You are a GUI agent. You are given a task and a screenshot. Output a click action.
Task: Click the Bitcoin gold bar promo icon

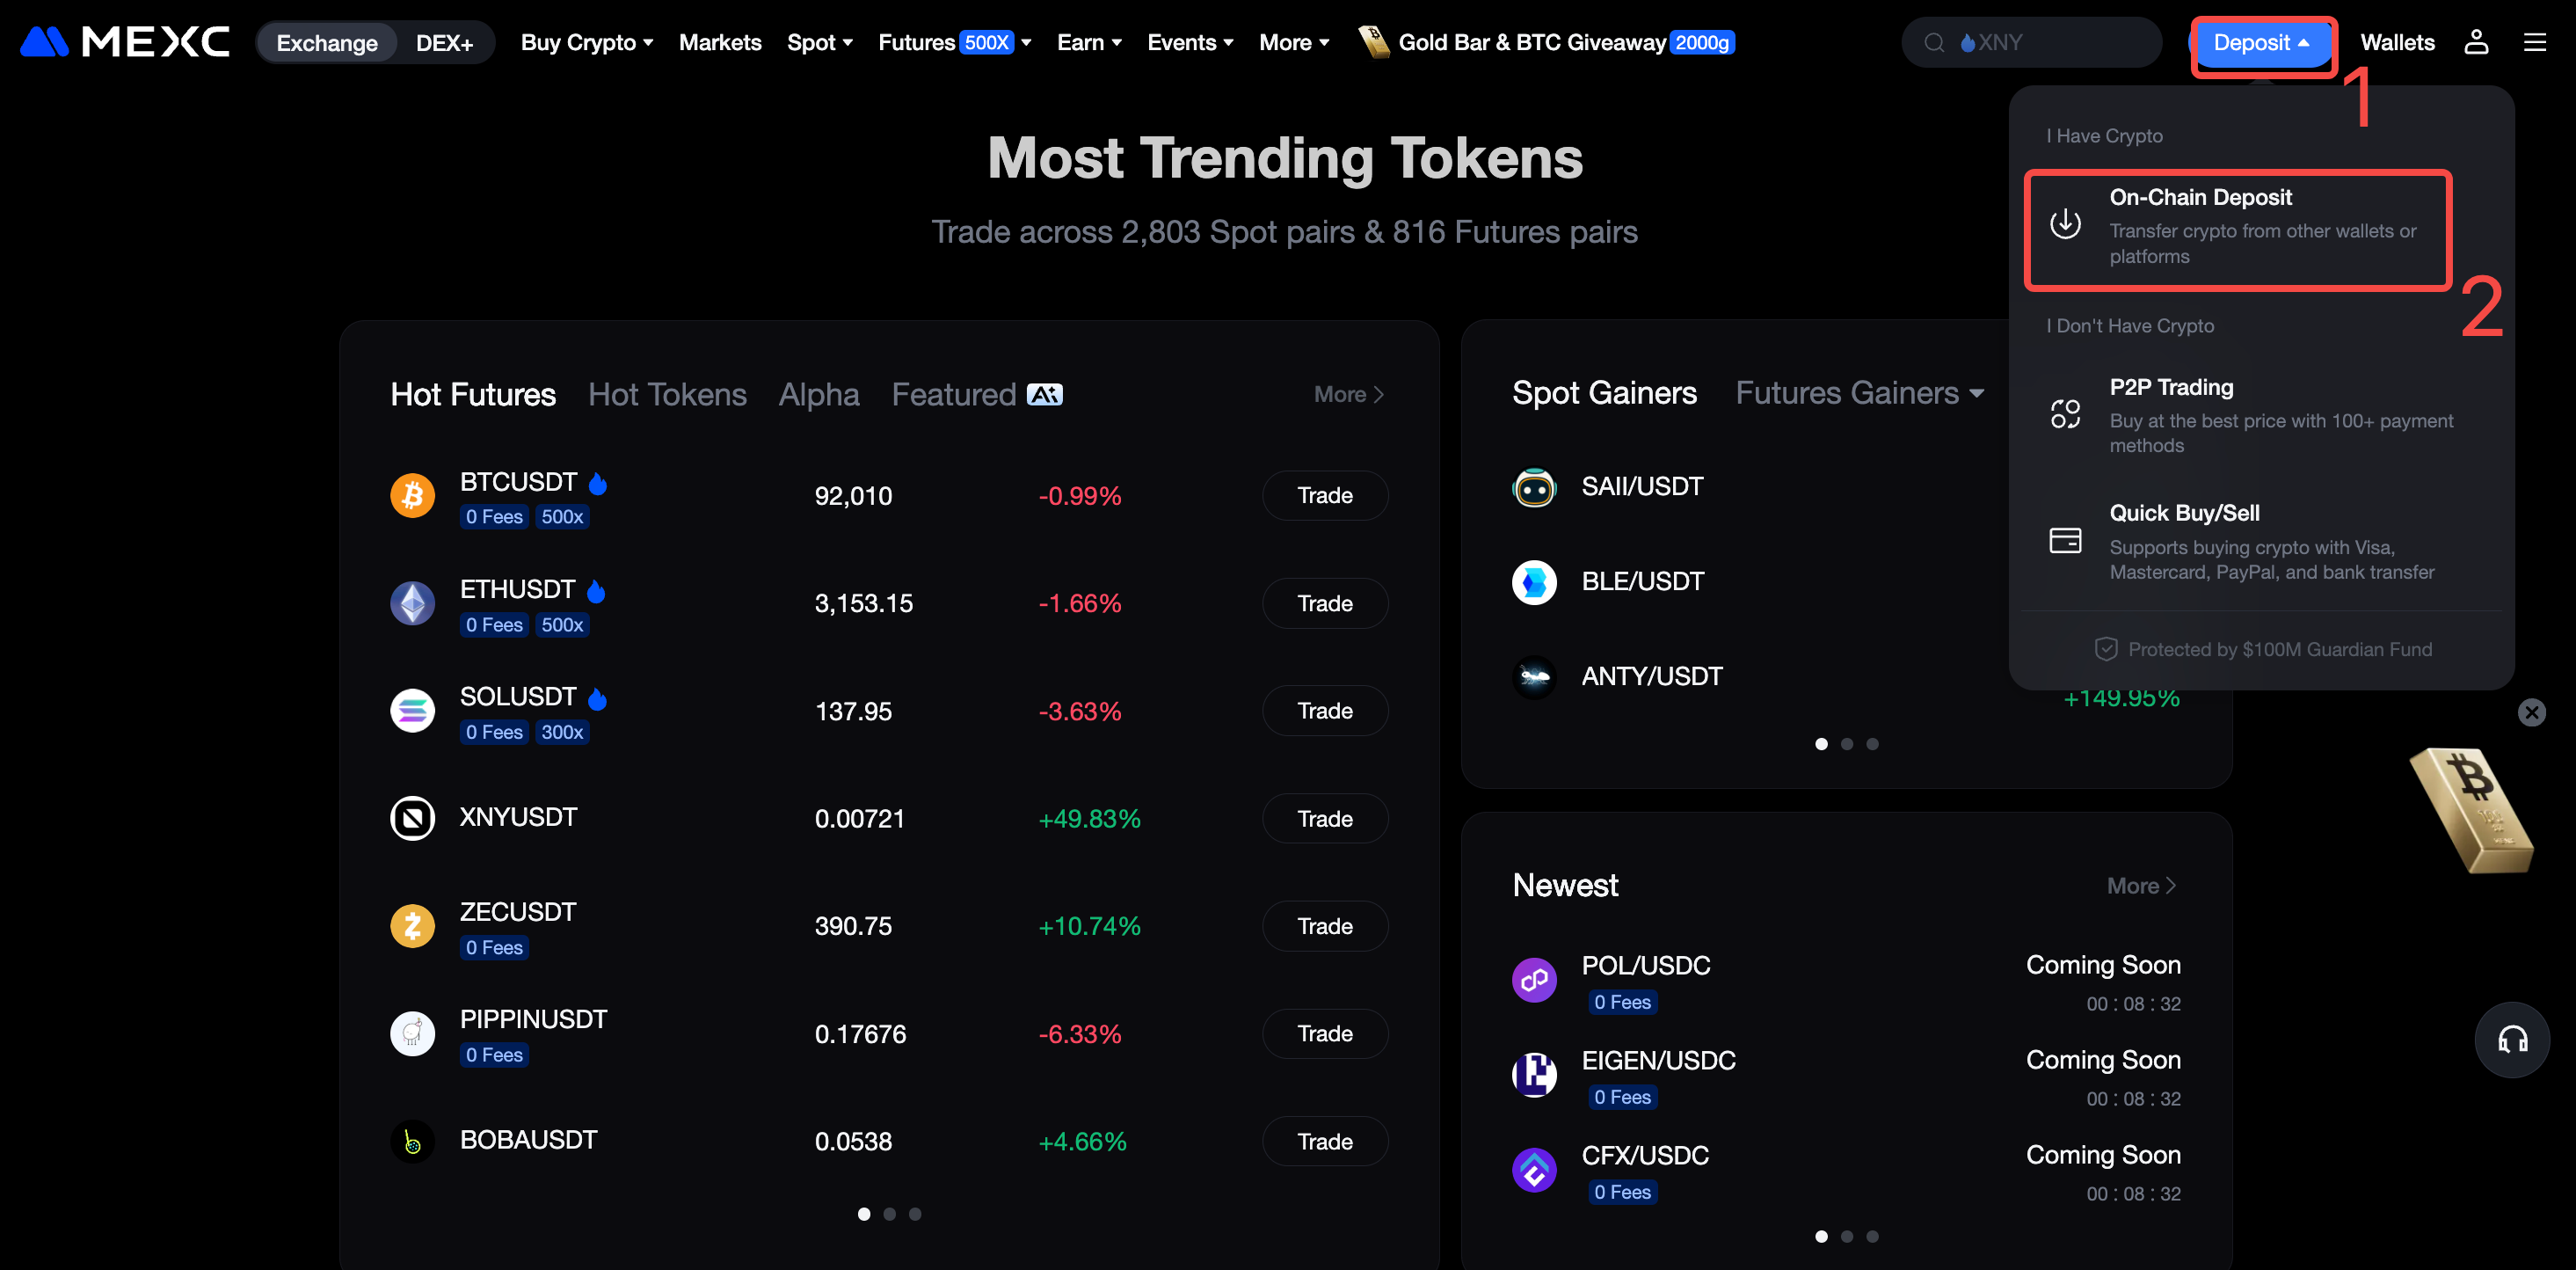(2470, 810)
